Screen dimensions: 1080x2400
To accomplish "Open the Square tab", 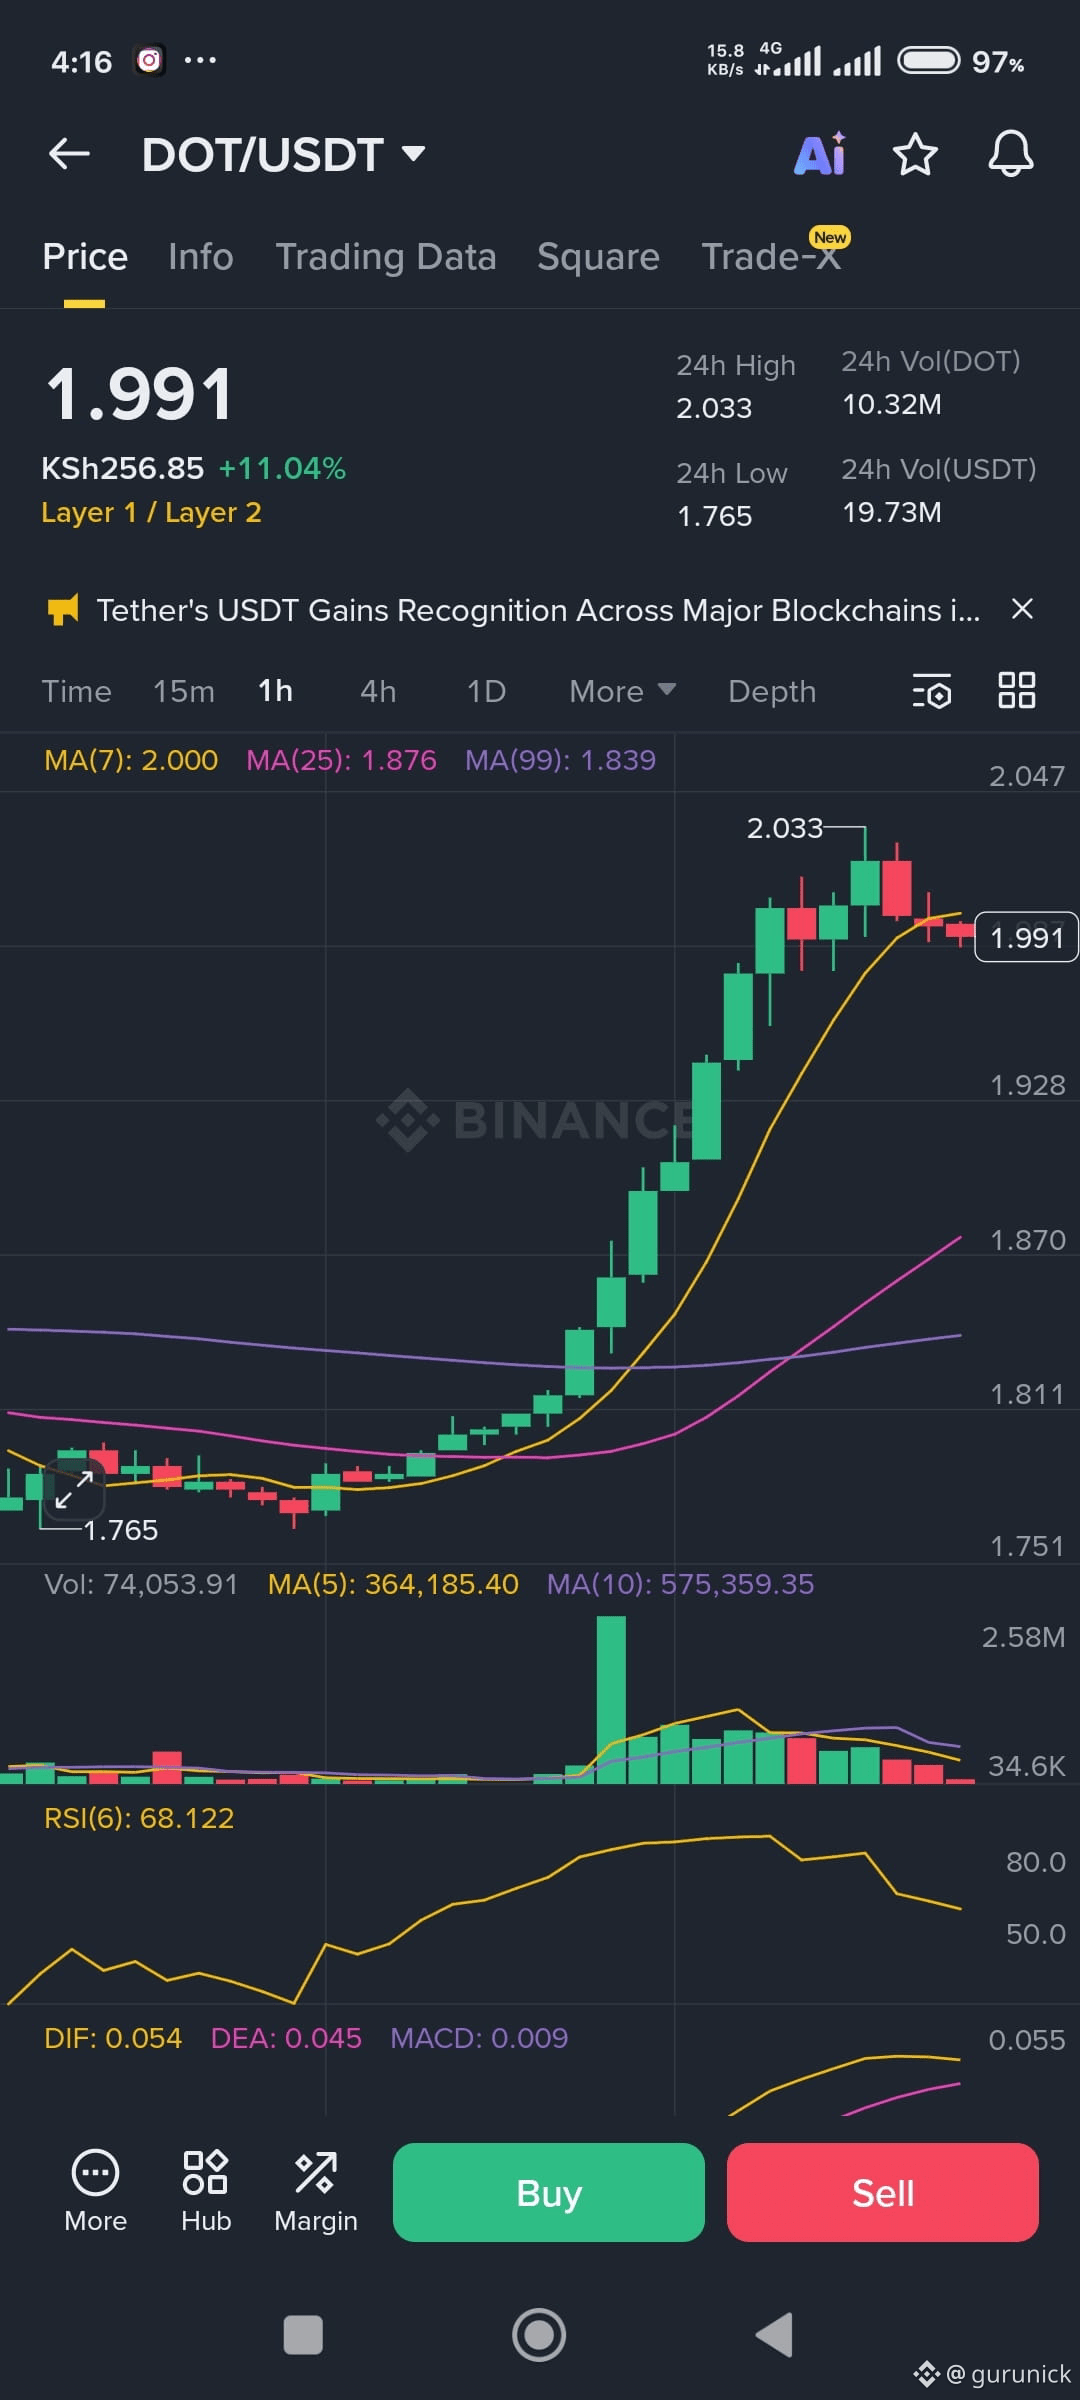I will [x=598, y=257].
